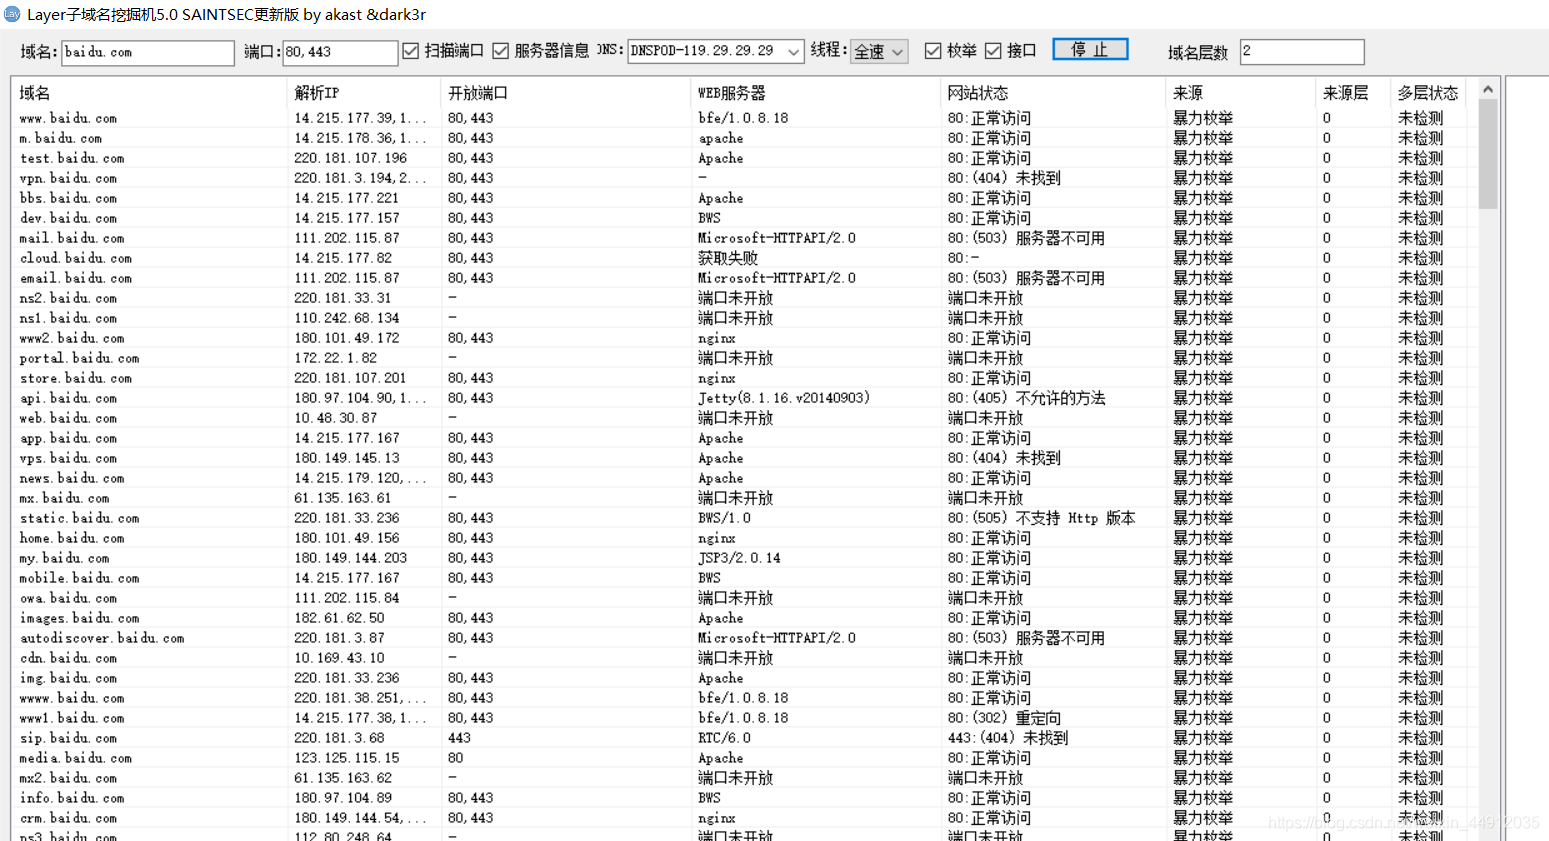The image size is (1549, 841).
Task: Select row static.baidu.com
Action: [744, 518]
